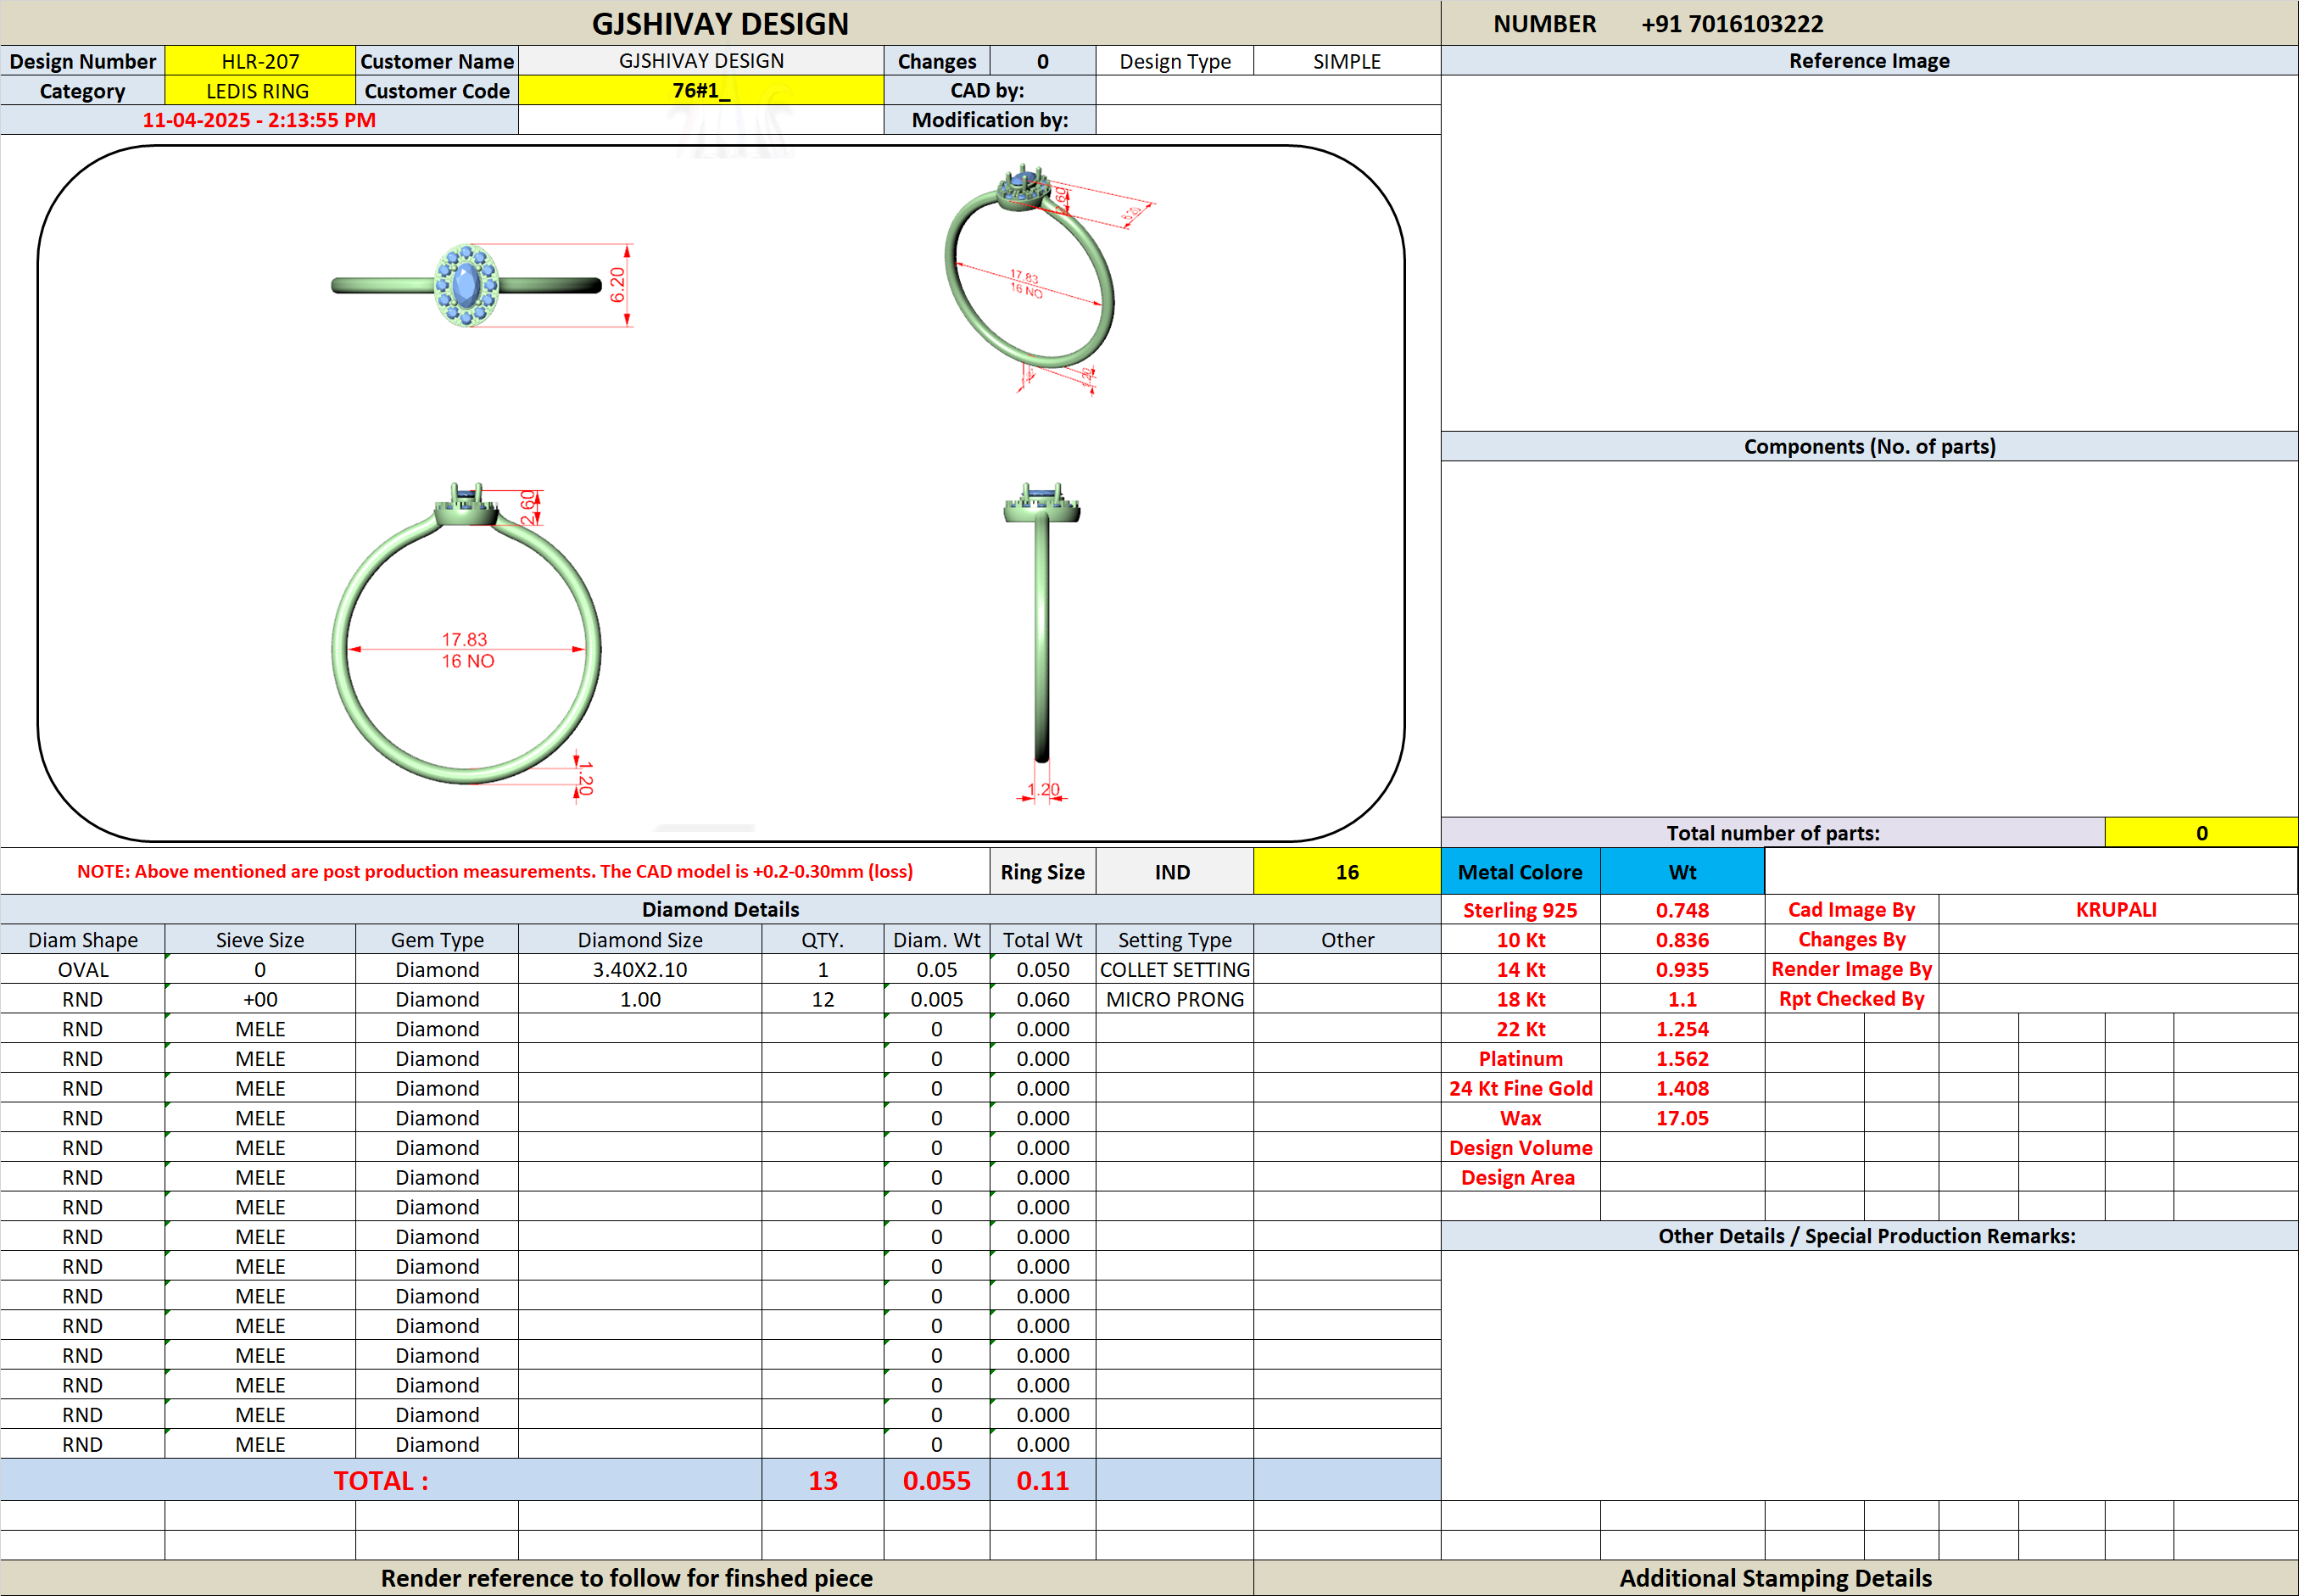Select the 10 Kt weight 0.836
This screenshot has height=1596, width=2299.
1682,940
